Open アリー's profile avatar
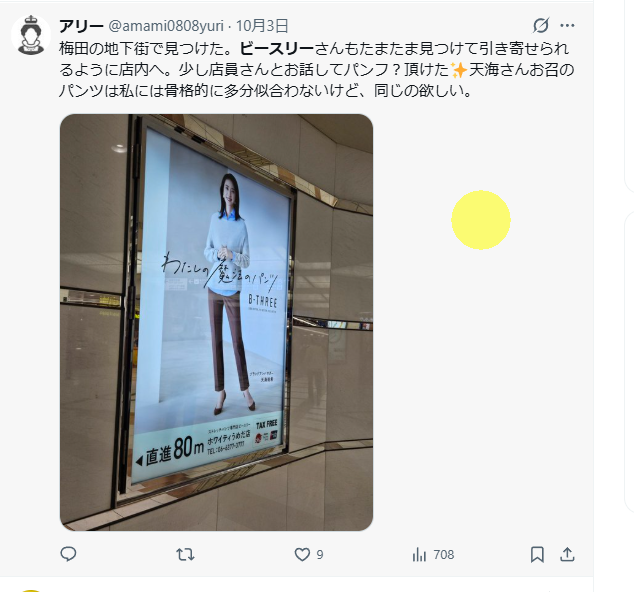Screen dimensions: 634x592 pos(31,35)
